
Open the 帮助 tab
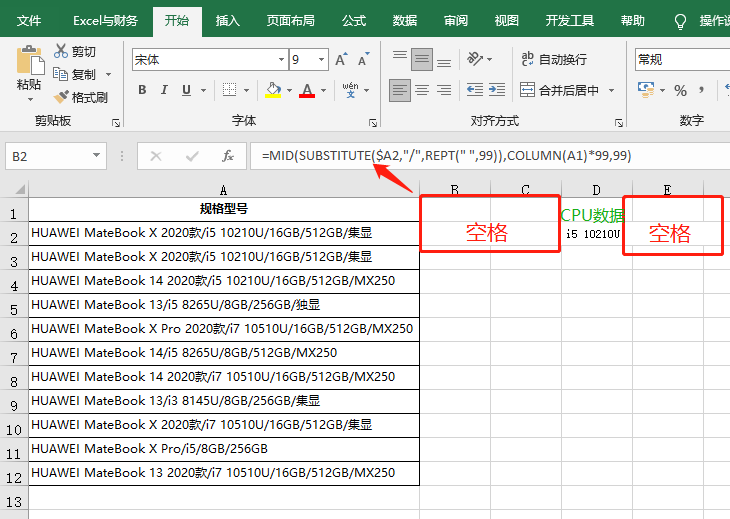(x=632, y=20)
